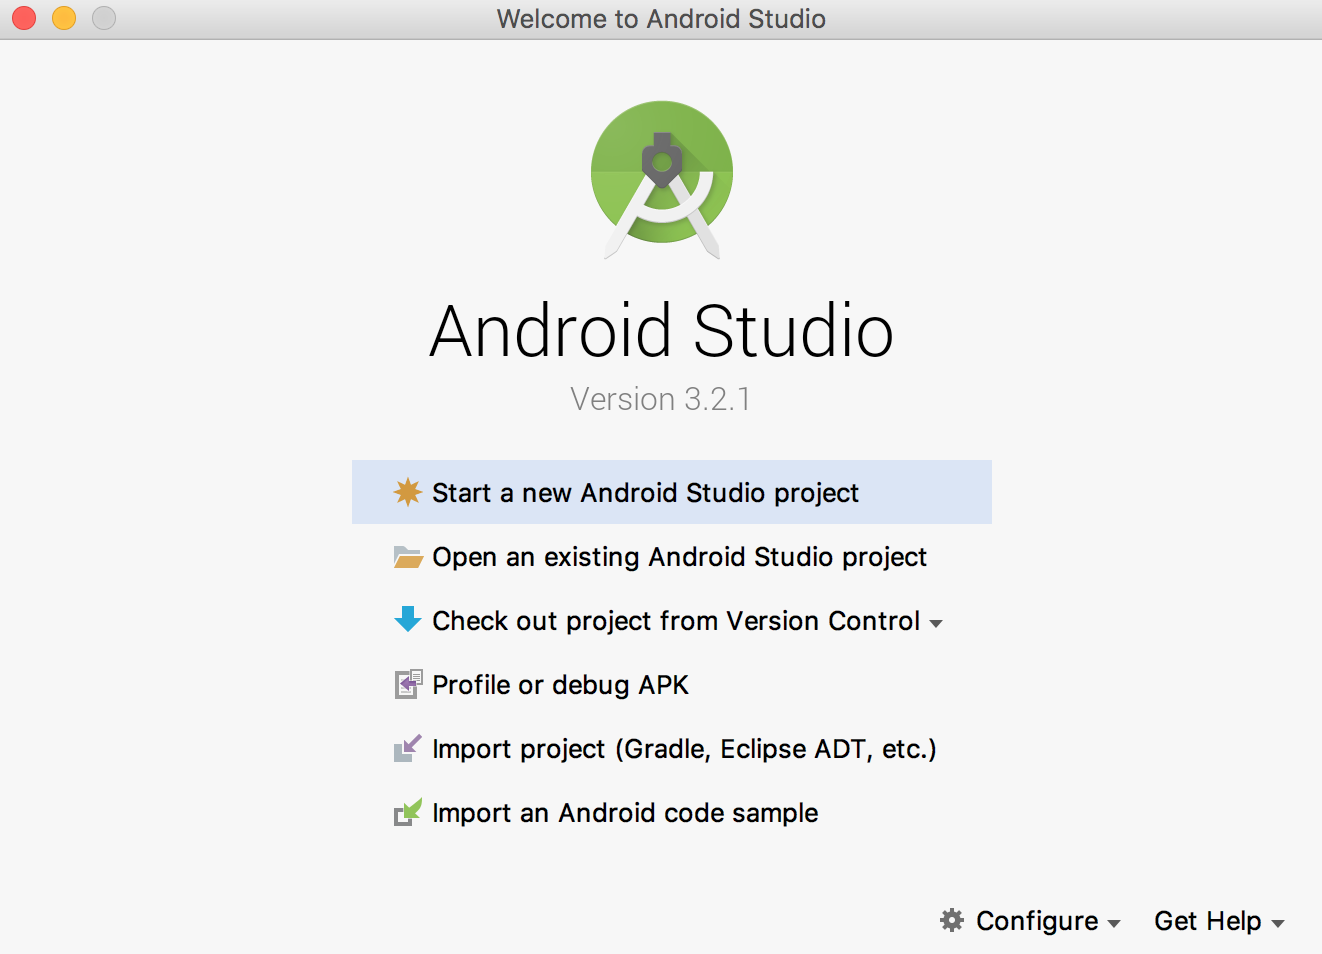The height and width of the screenshot is (954, 1322).
Task: Click the folder icon for opening existing project
Action: click(407, 557)
